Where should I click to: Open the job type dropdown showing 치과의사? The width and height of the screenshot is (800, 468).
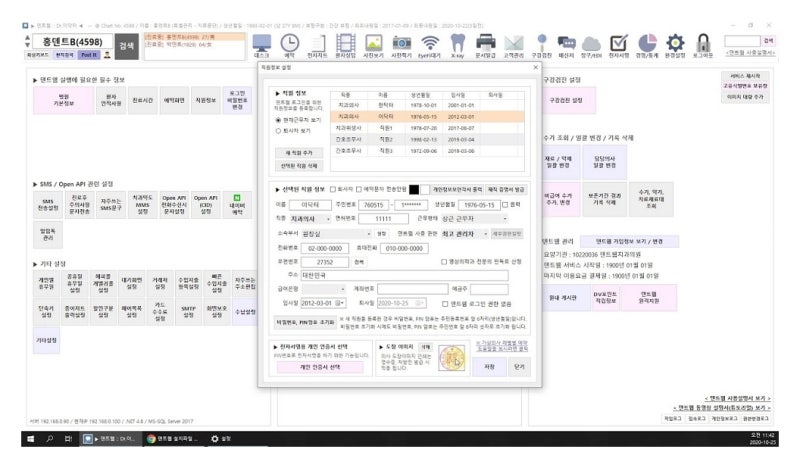(310, 219)
